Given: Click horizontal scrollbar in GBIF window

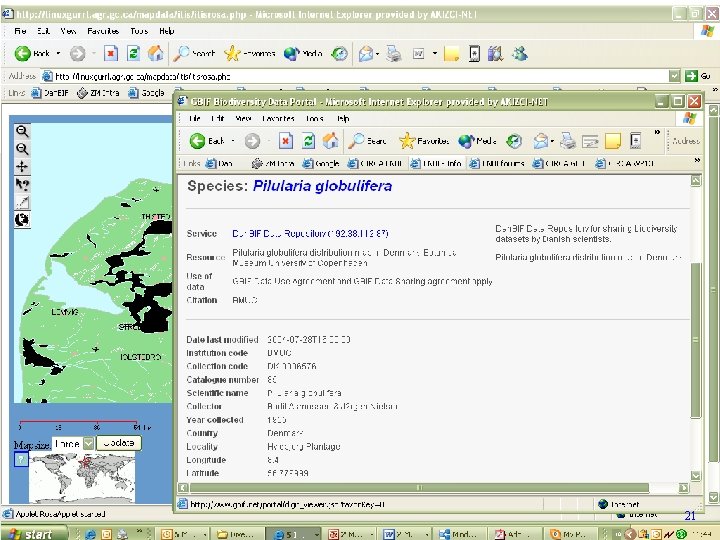Looking at the screenshot, I should pyautogui.click(x=419, y=487).
